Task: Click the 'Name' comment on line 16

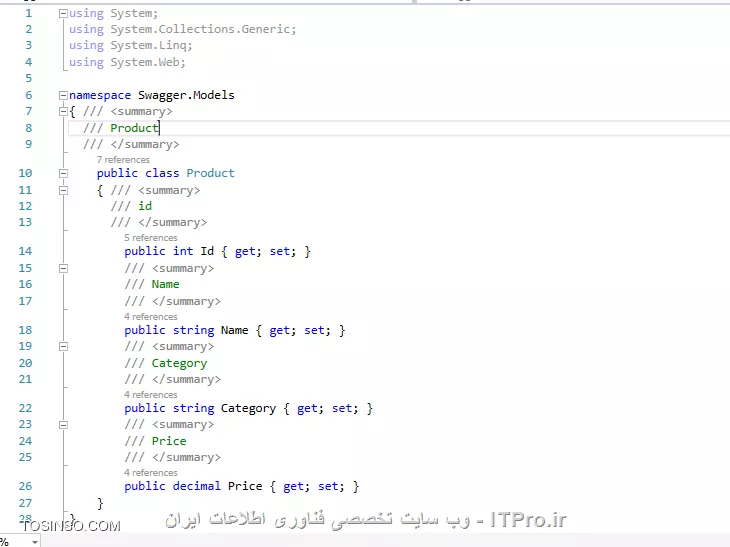Action: [x=165, y=284]
